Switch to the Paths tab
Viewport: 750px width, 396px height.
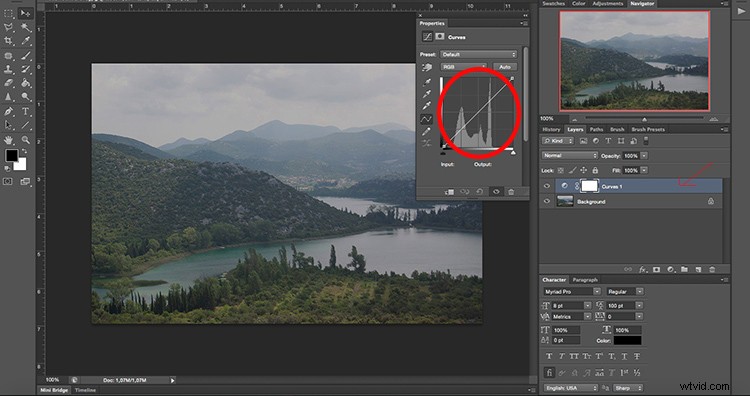coord(596,129)
